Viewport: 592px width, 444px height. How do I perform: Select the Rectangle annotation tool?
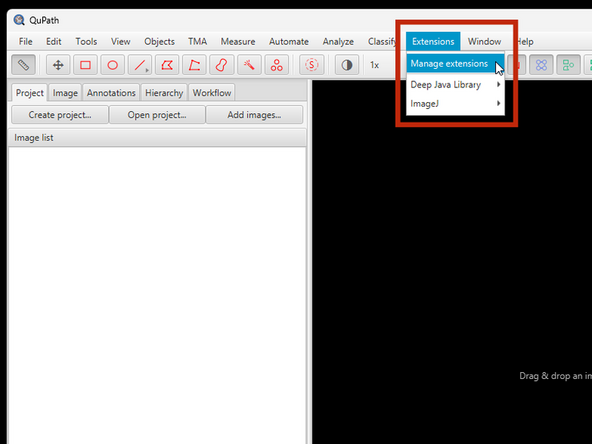click(85, 65)
